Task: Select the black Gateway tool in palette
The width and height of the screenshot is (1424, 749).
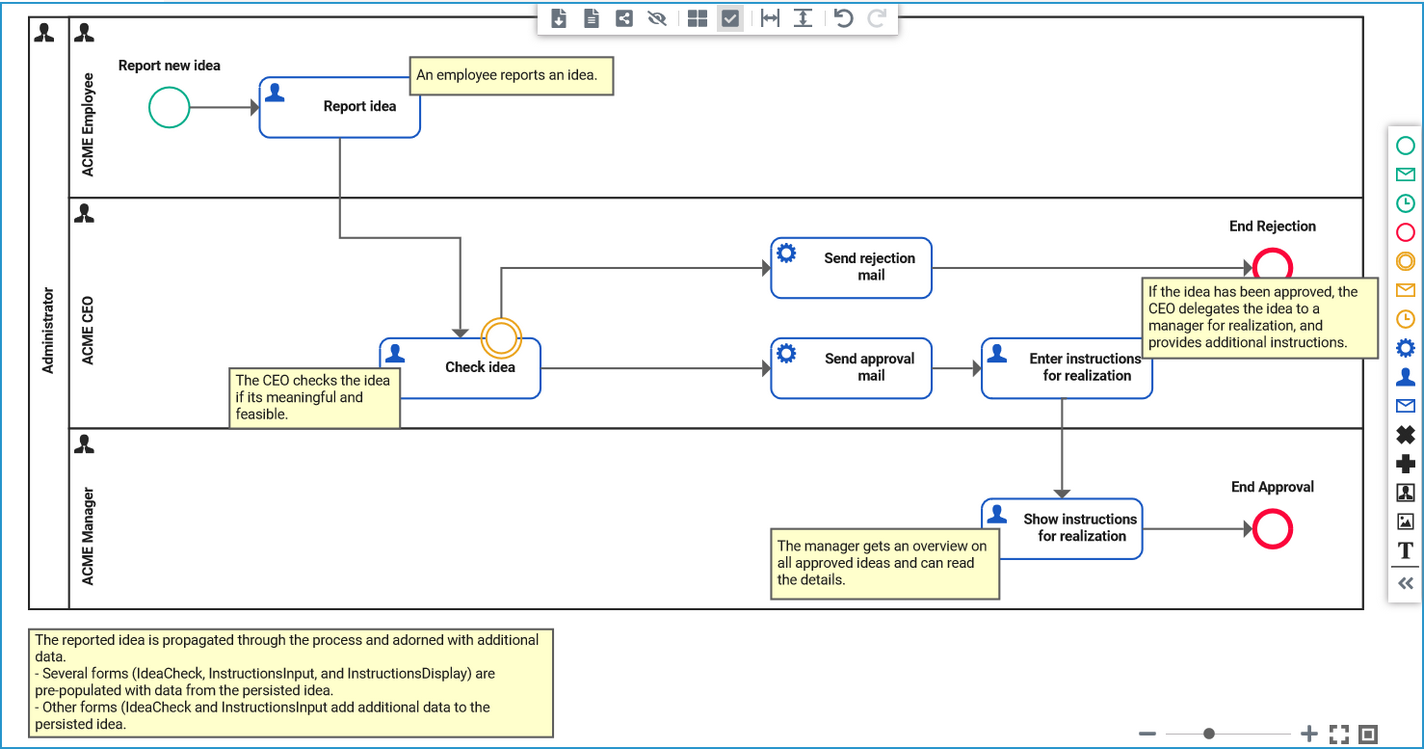Action: click(1404, 435)
